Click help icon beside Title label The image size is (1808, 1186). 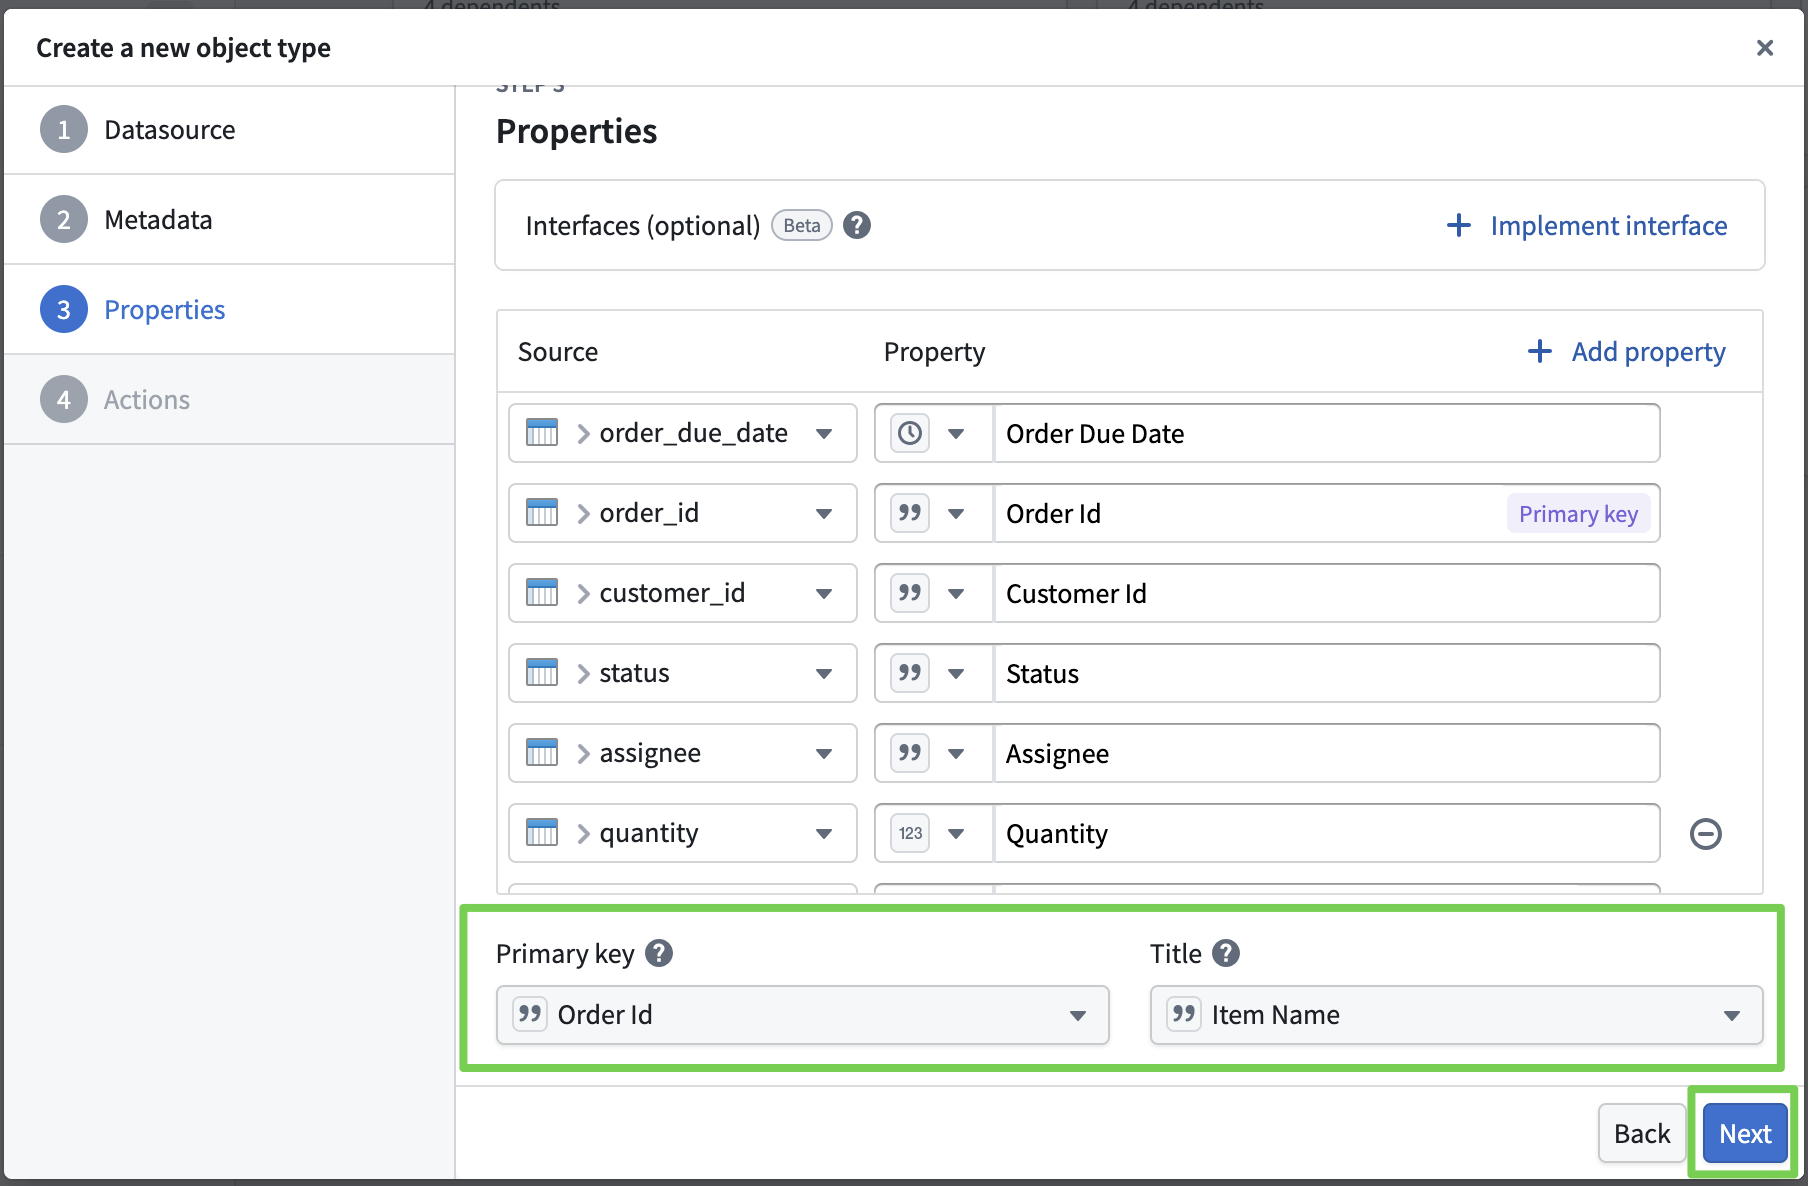pyautogui.click(x=1225, y=953)
